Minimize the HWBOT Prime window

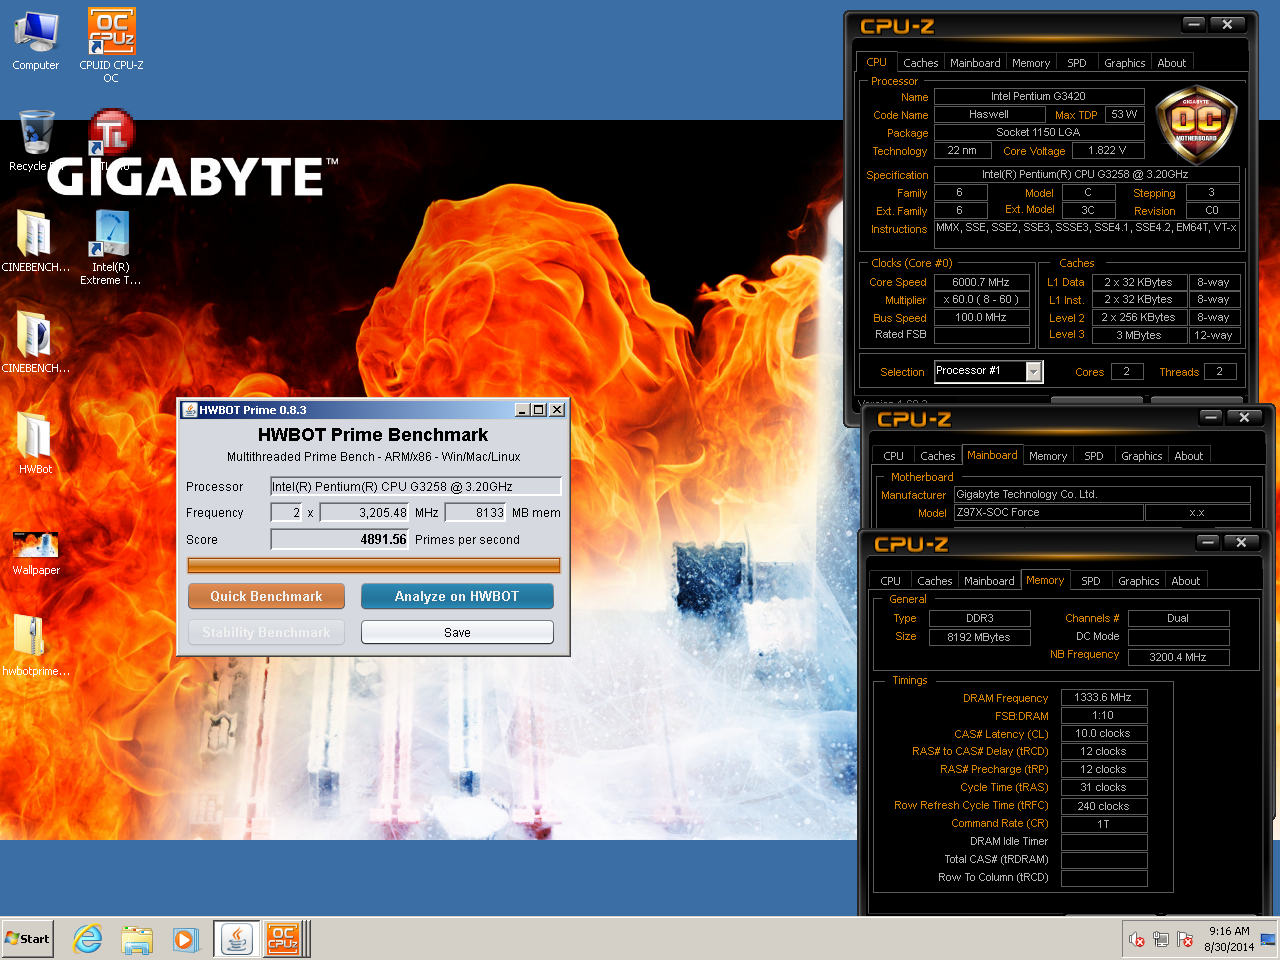click(522, 410)
